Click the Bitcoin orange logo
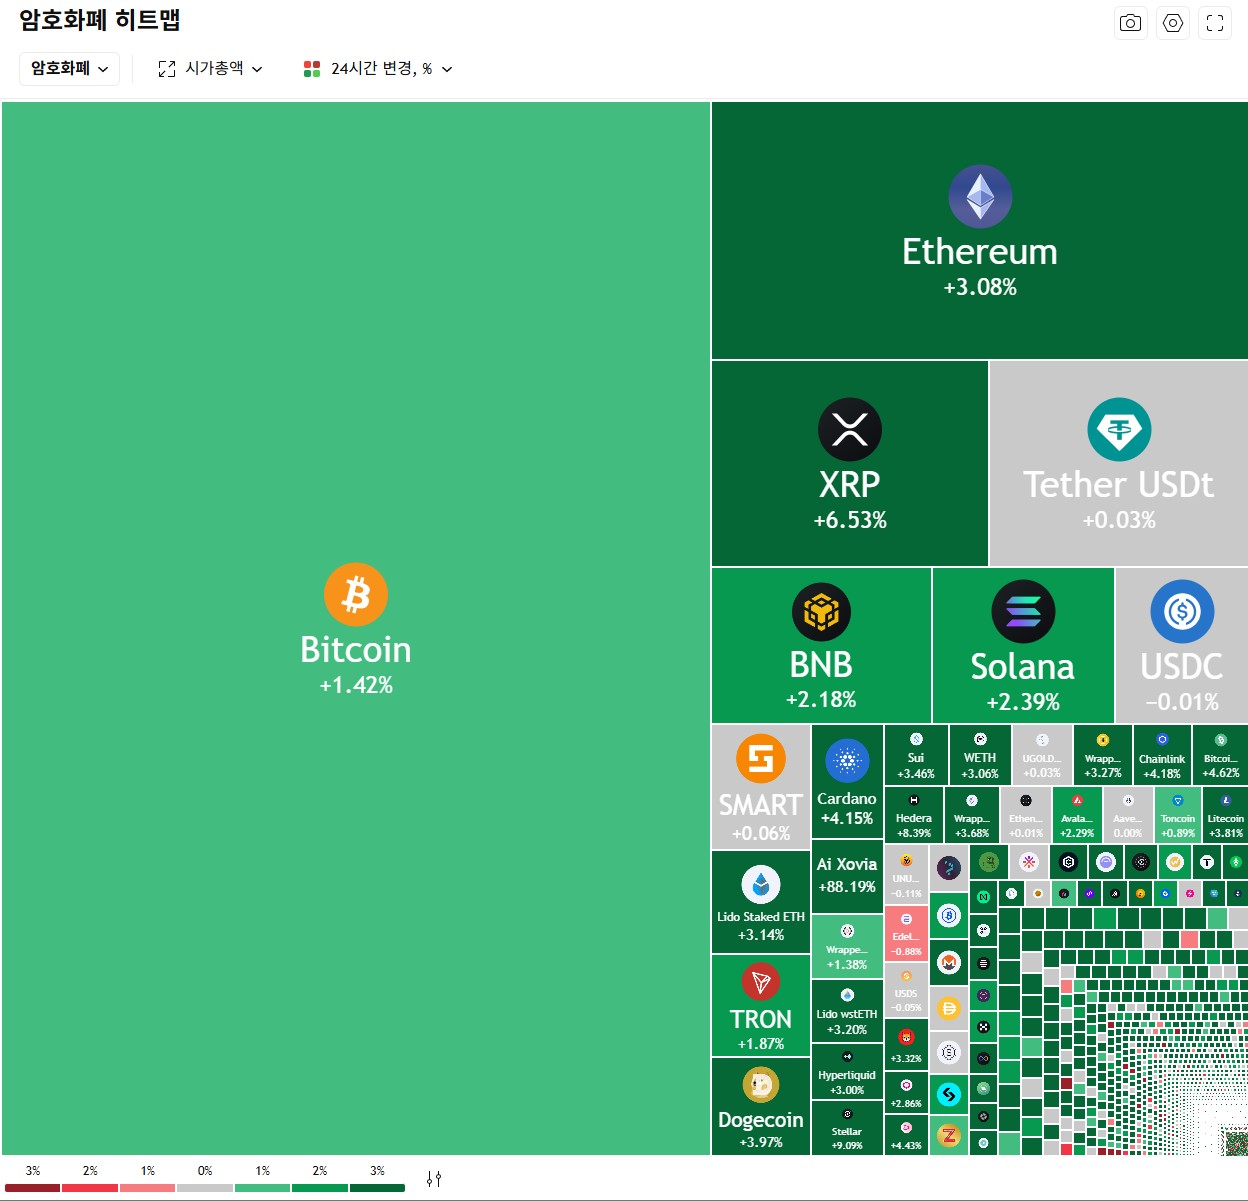Image resolution: width=1248 pixels, height=1201 pixels. [x=356, y=594]
